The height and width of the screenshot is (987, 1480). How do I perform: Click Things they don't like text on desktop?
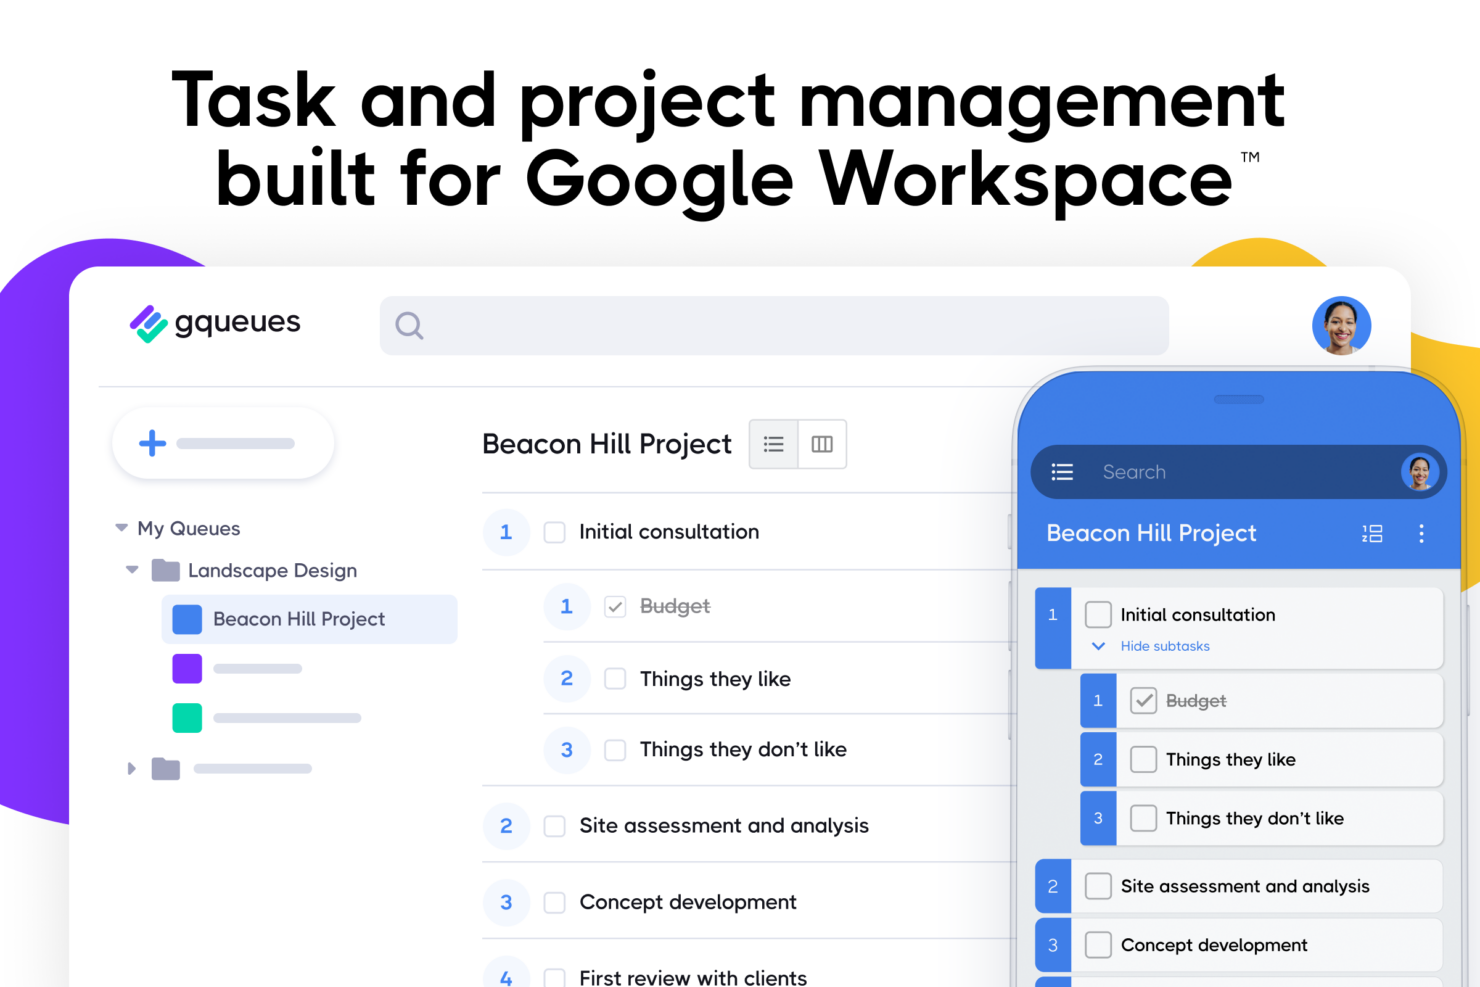743,749
